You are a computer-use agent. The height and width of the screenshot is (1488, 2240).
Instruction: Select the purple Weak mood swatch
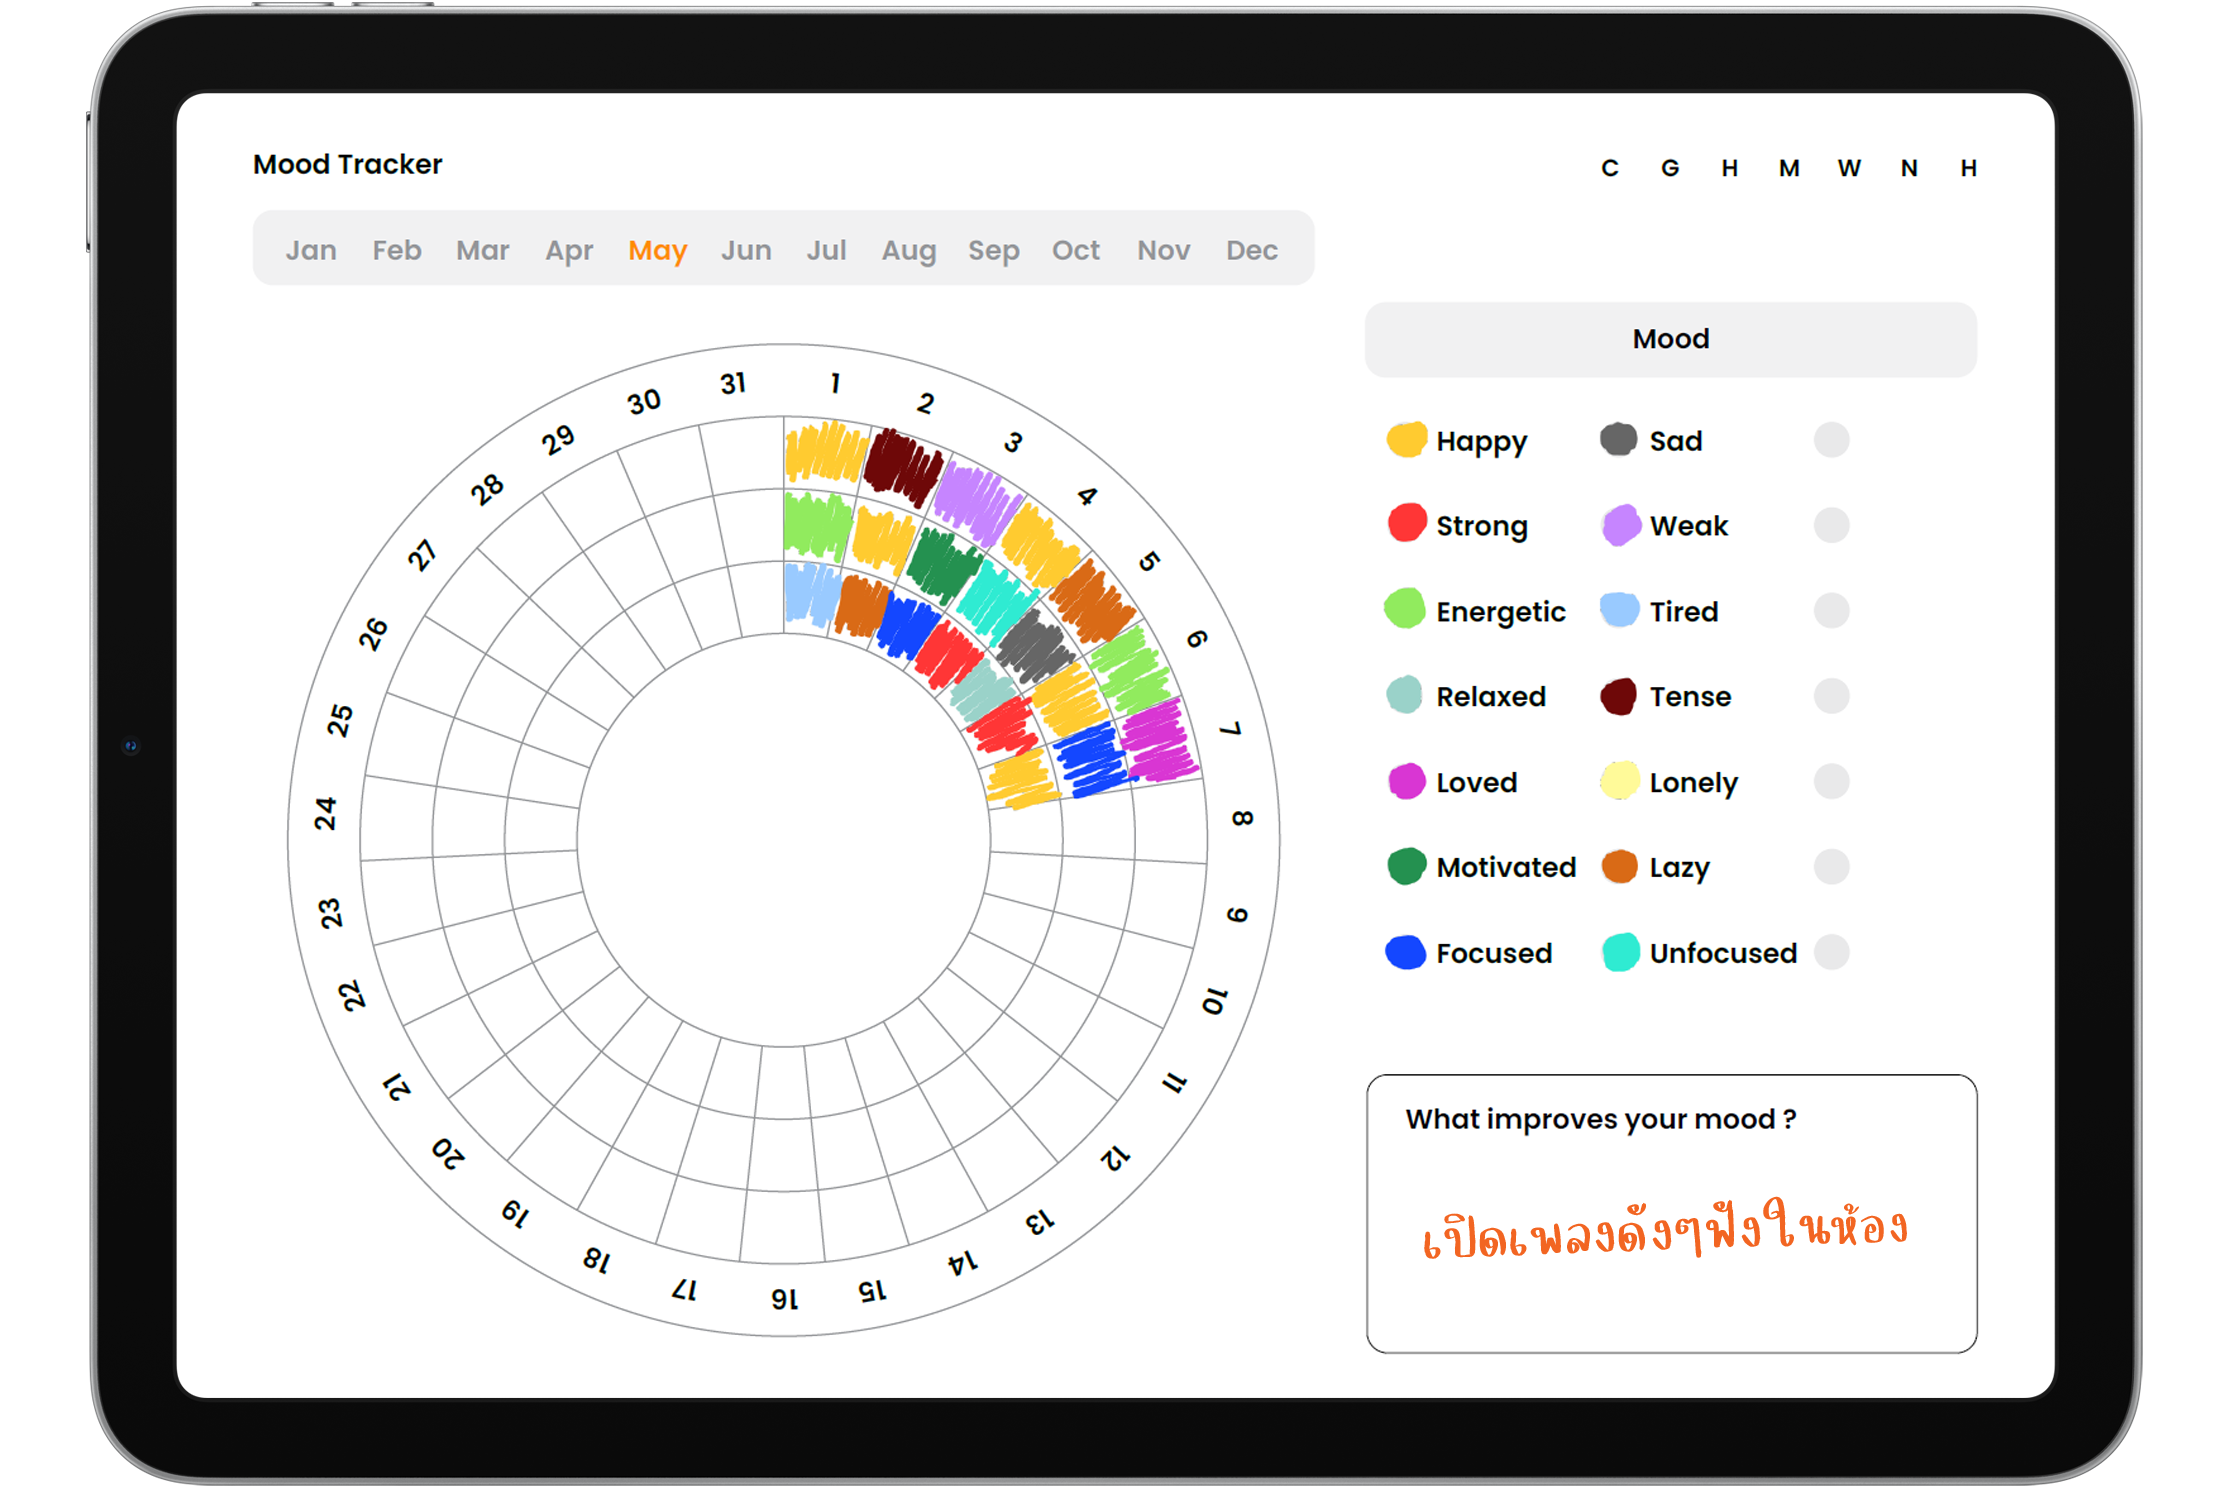pos(1620,524)
